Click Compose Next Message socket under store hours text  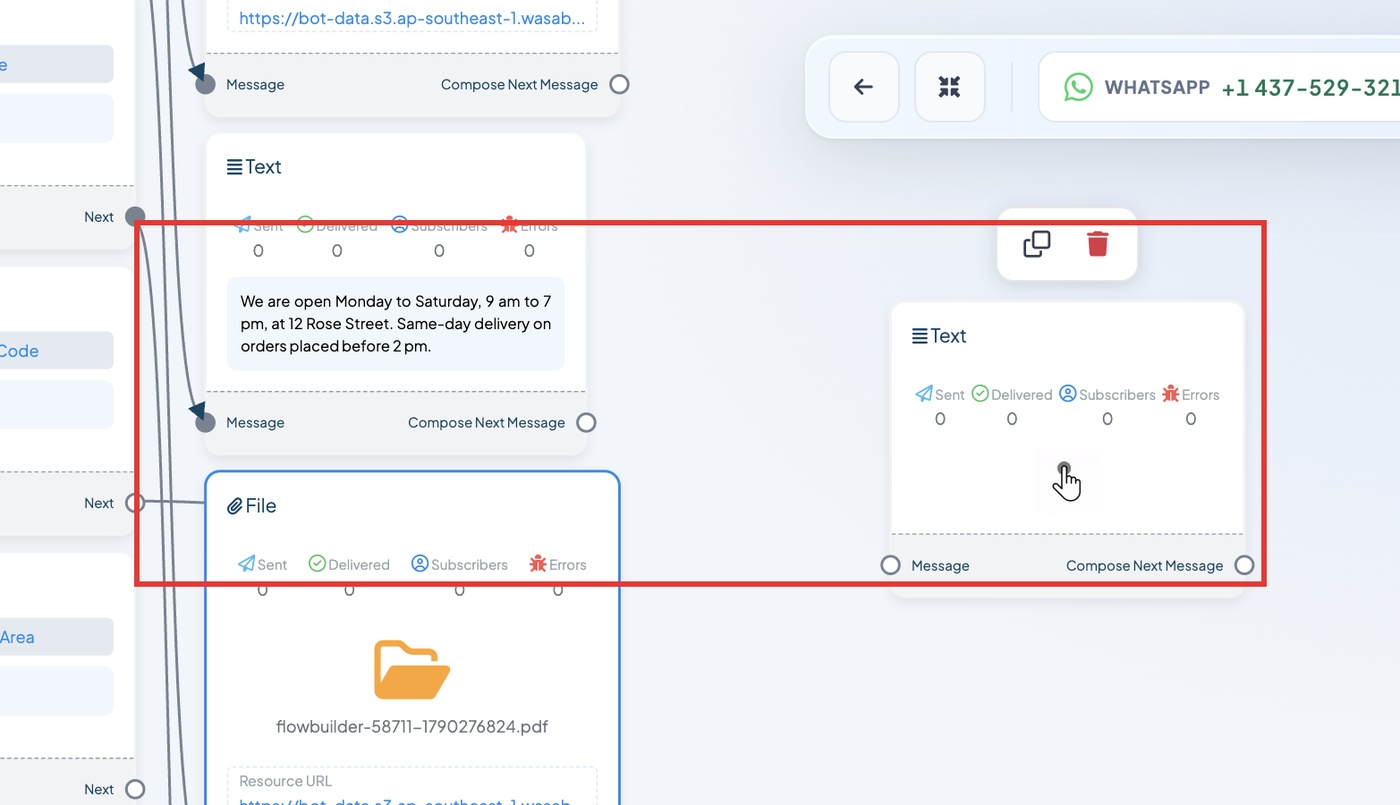coord(586,422)
